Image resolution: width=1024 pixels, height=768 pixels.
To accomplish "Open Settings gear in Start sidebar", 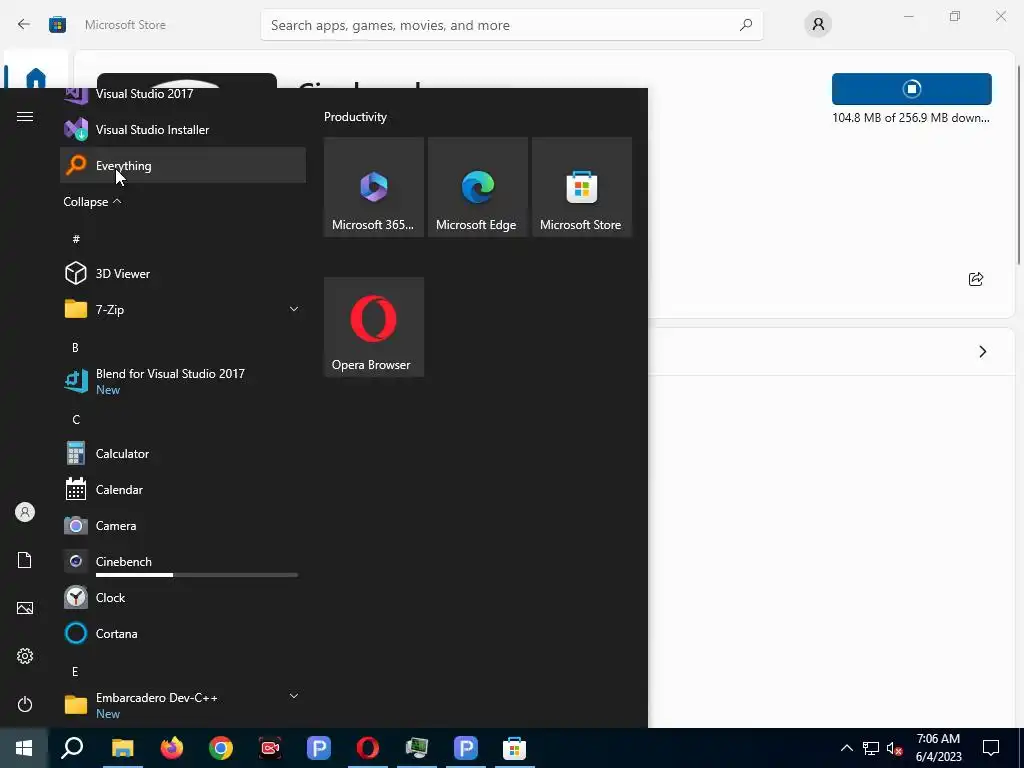I will [25, 656].
